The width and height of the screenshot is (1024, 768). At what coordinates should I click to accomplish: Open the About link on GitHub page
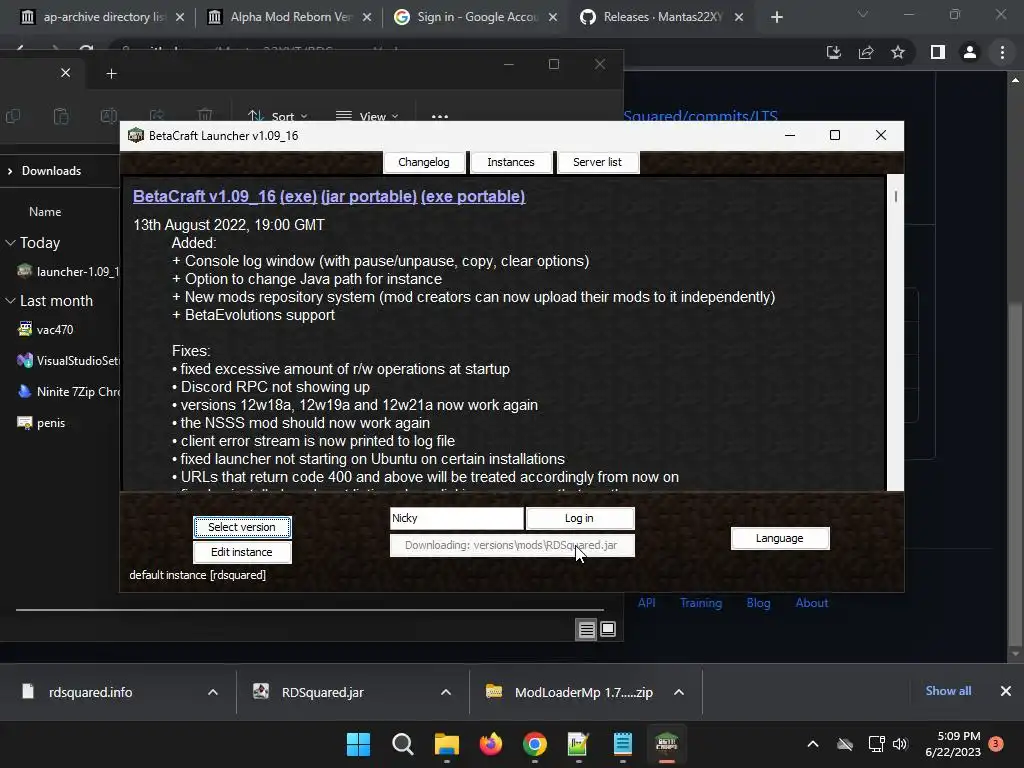812,603
